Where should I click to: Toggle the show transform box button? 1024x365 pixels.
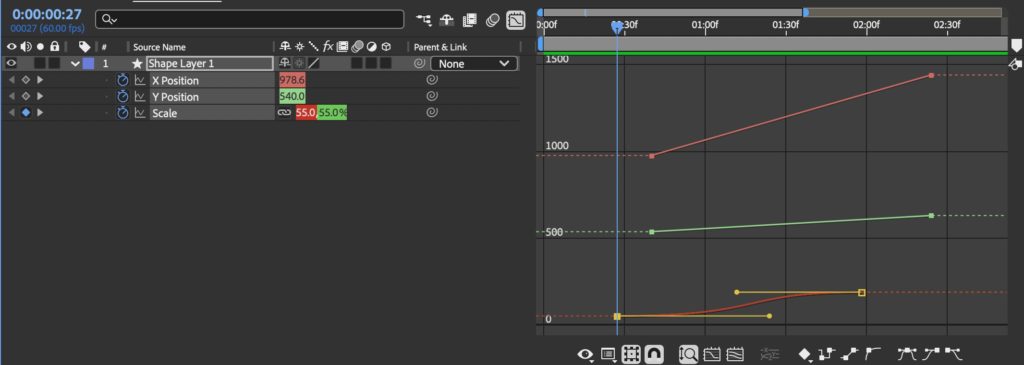630,354
